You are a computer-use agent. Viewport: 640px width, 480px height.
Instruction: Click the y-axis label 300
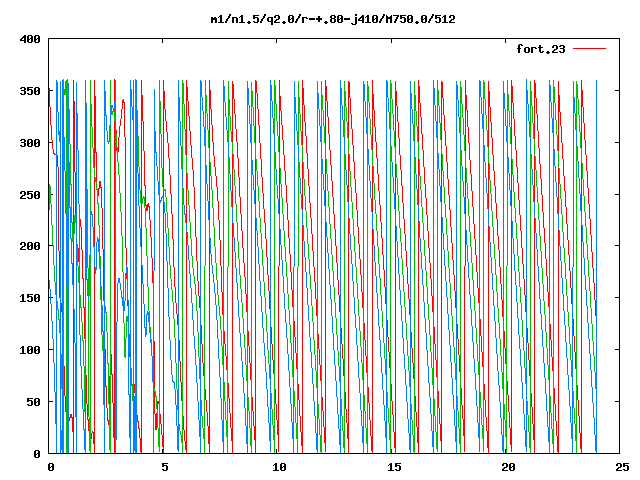pos(30,143)
